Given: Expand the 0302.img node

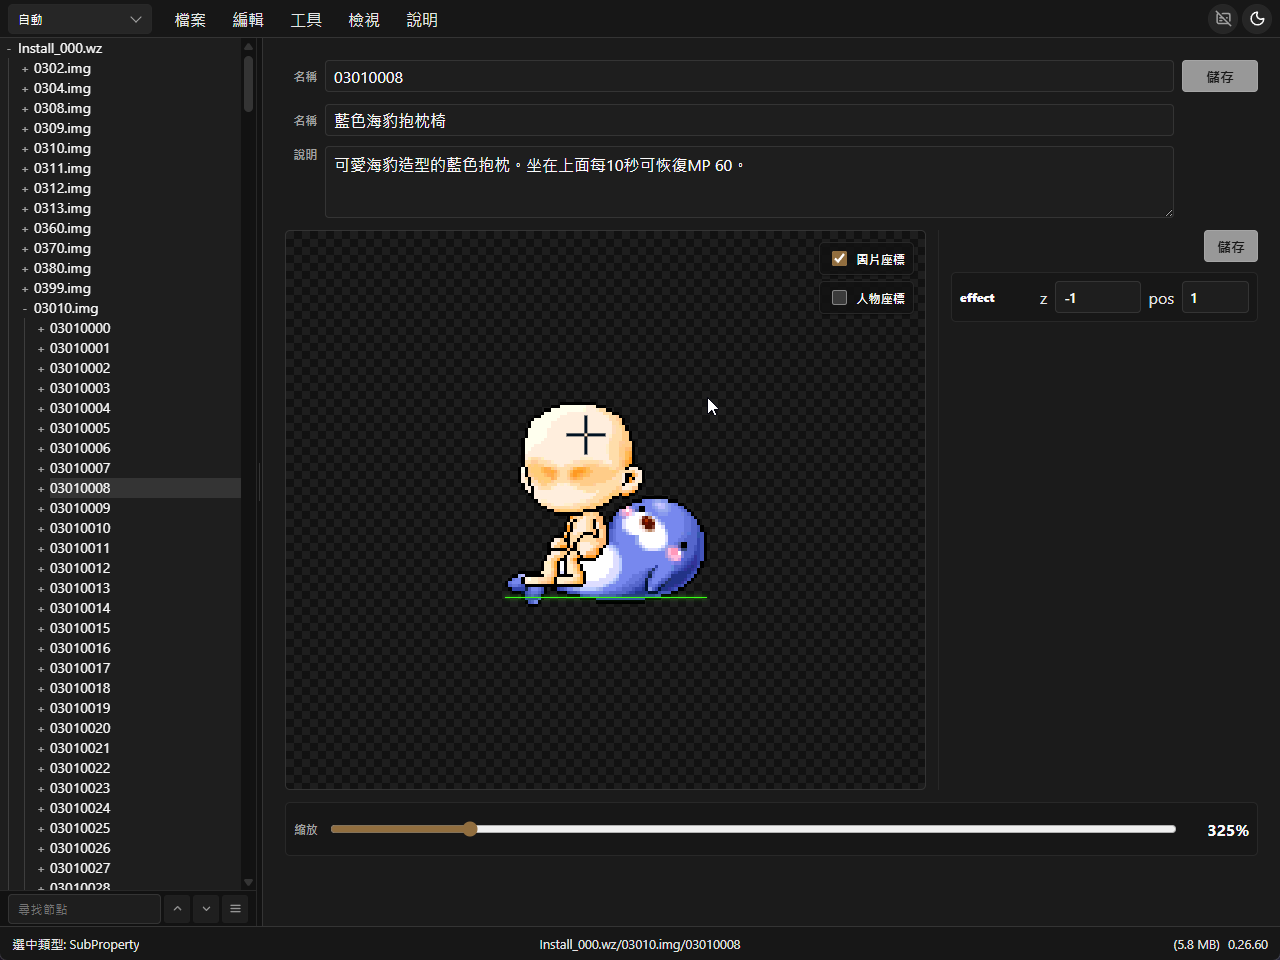Looking at the screenshot, I should point(25,68).
